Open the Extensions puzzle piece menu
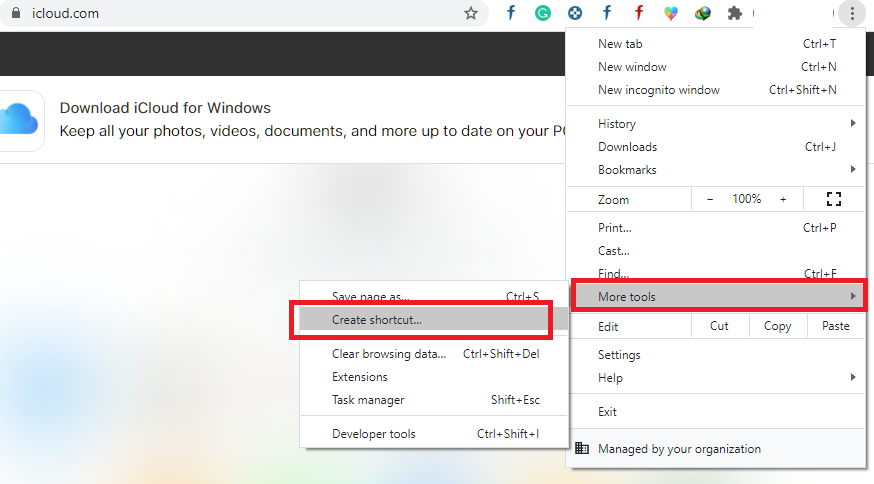The image size is (874, 484). [735, 14]
